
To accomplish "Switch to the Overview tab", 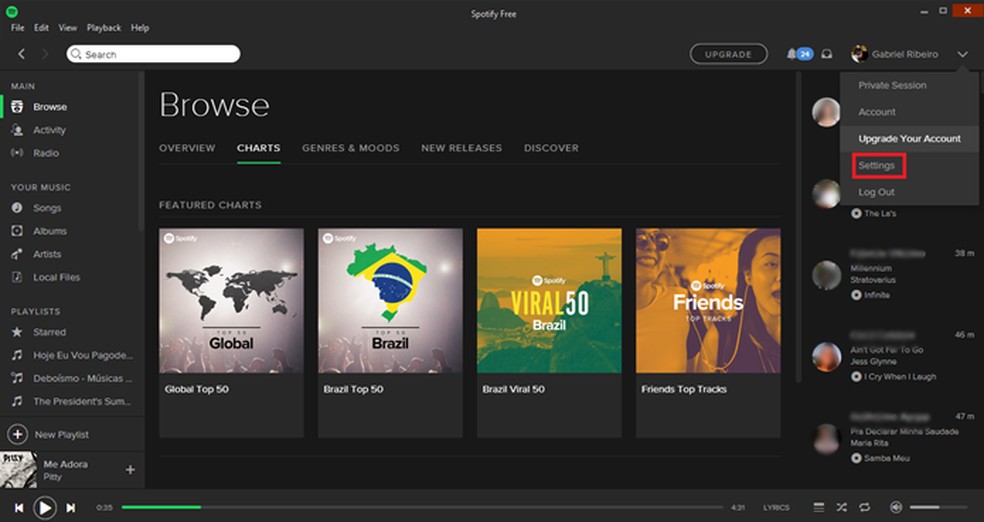I will point(187,148).
